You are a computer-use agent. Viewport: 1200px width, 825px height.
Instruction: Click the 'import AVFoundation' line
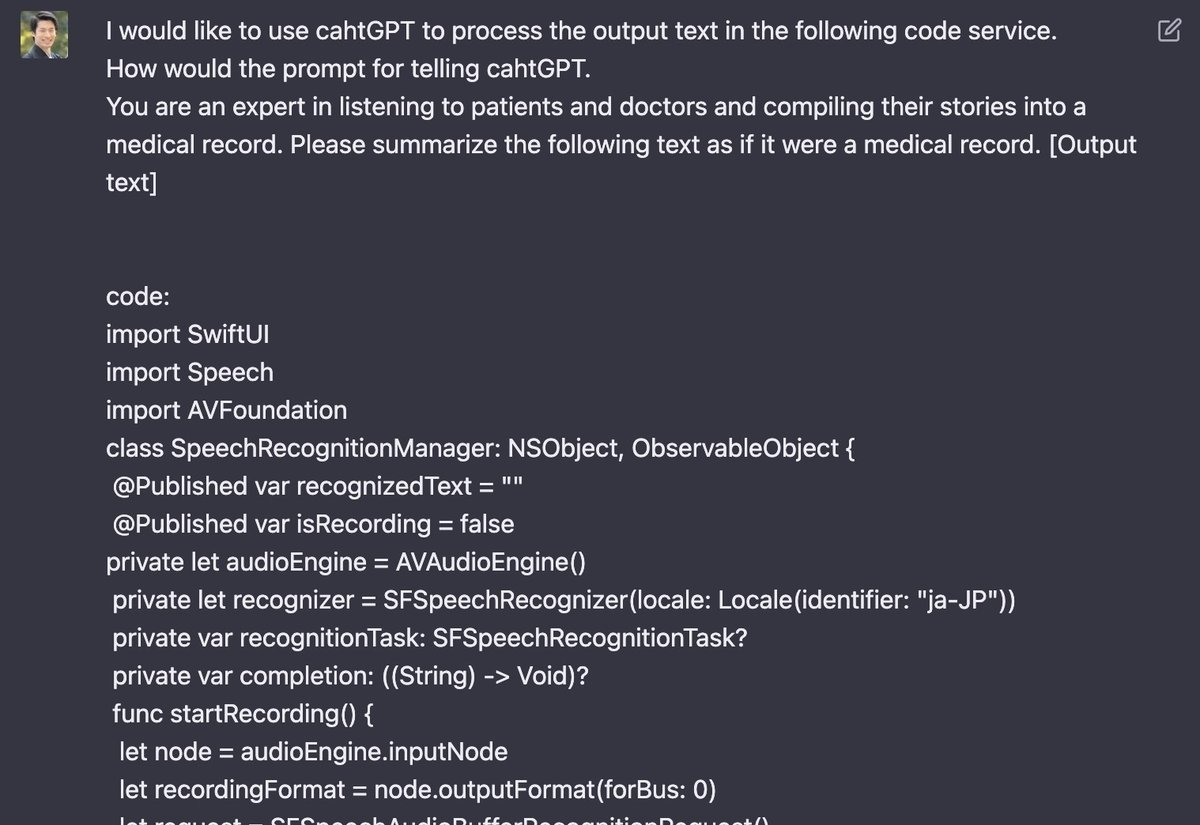point(227,411)
